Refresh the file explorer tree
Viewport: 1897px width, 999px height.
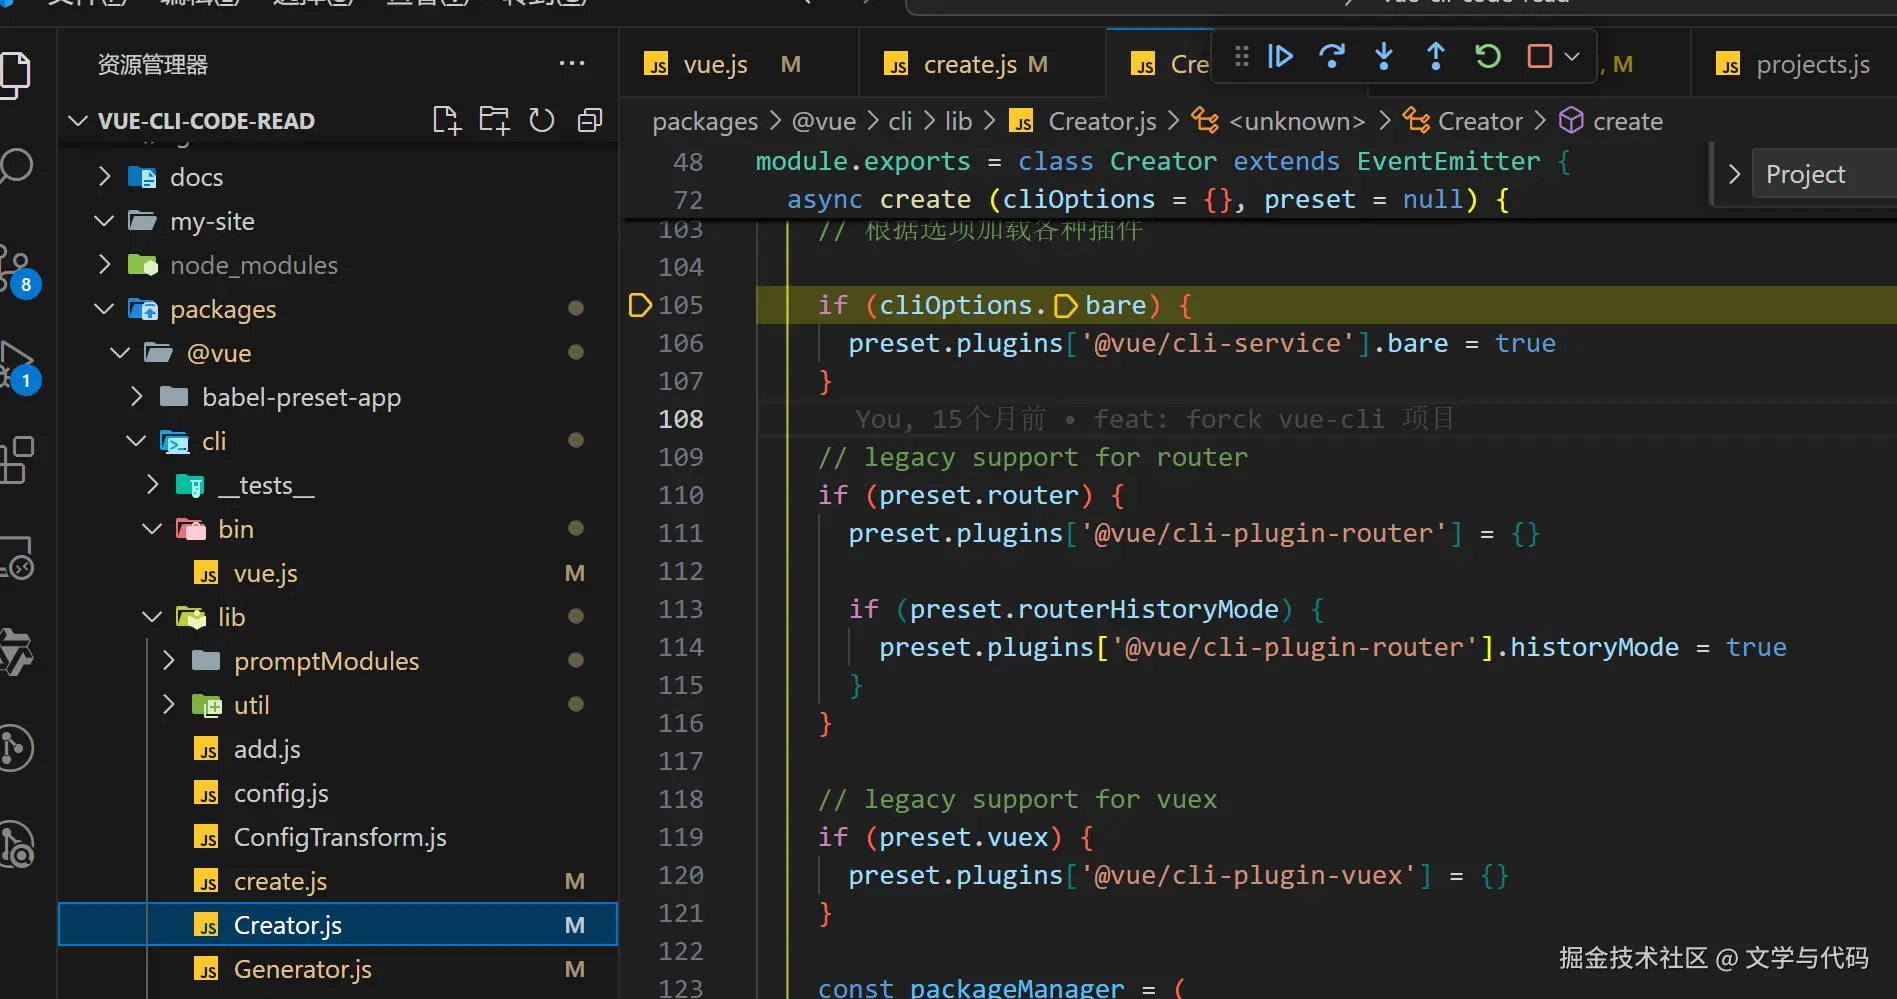[542, 121]
